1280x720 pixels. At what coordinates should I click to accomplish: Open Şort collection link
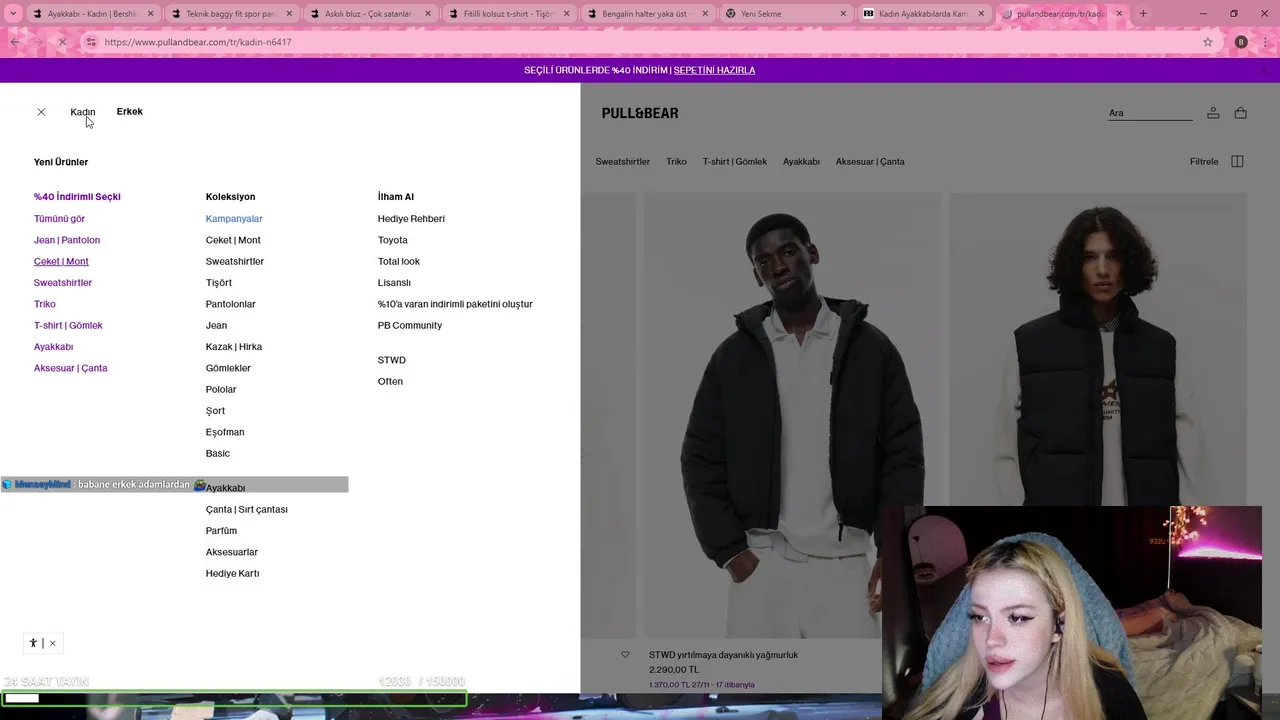[215, 410]
